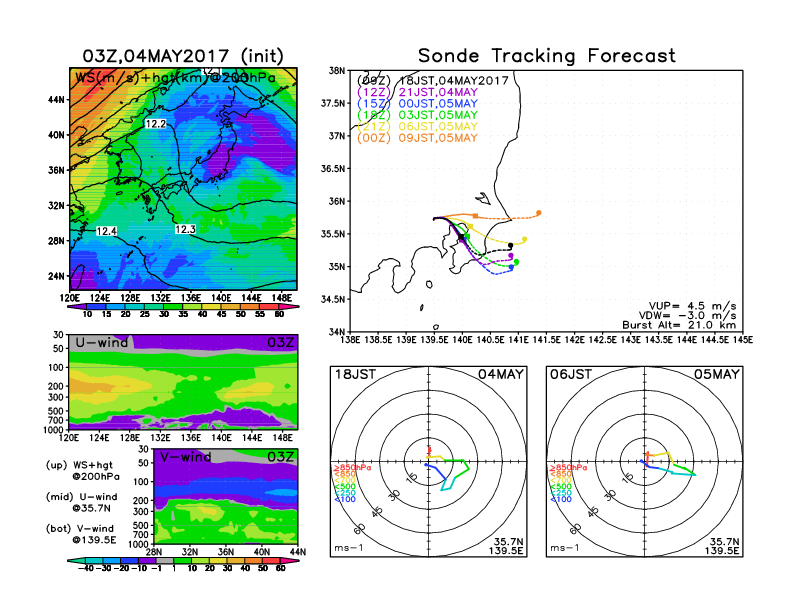Click the blue track's landing circle

(x=511, y=267)
